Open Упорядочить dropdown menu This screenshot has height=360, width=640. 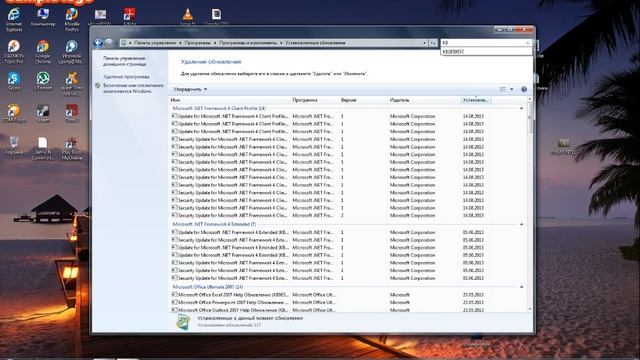point(190,89)
